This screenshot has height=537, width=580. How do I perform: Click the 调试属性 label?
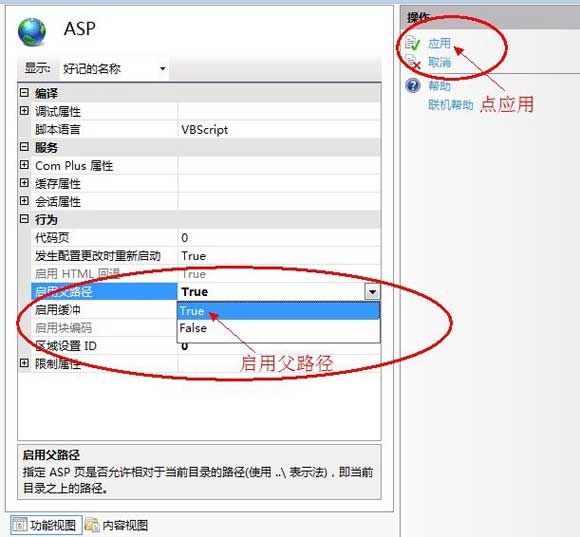coord(58,111)
